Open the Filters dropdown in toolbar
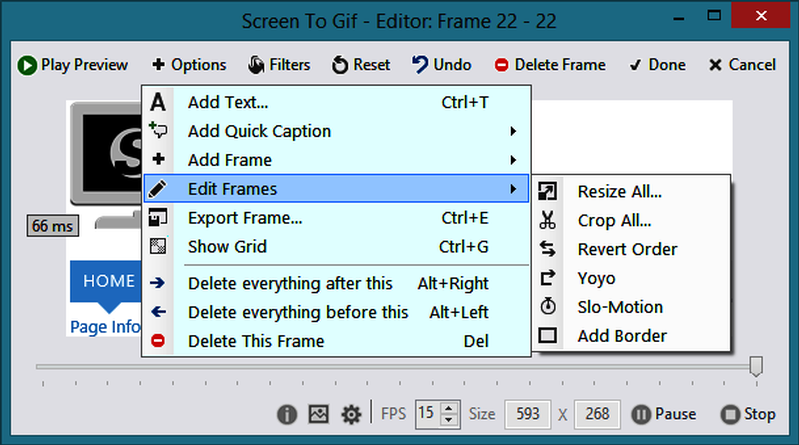Image resolution: width=799 pixels, height=445 pixels. 279,65
